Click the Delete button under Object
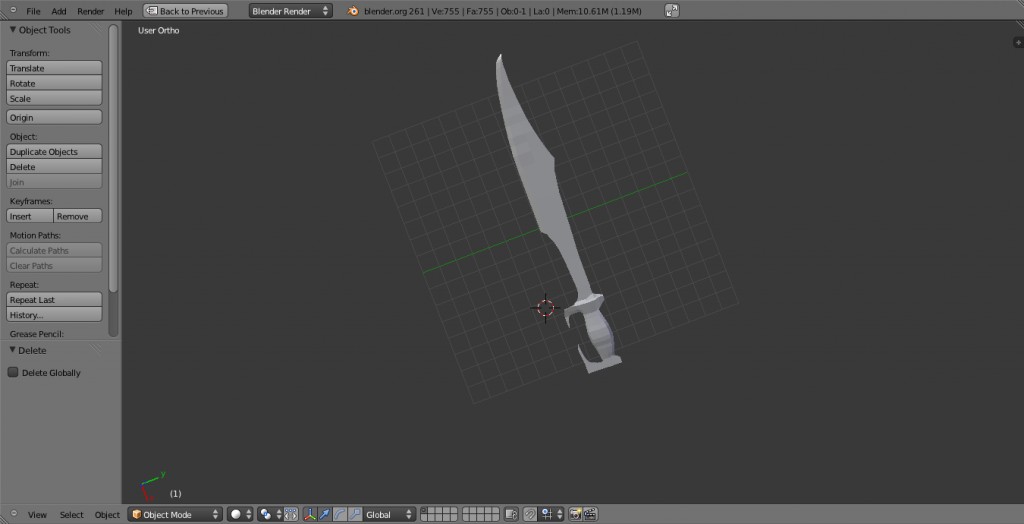 54,167
